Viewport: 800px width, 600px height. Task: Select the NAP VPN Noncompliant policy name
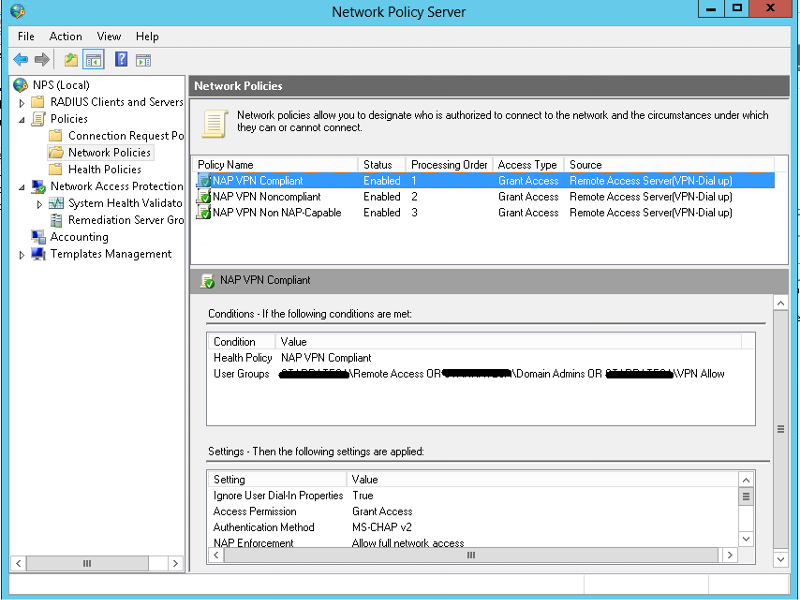pyautogui.click(x=267, y=196)
